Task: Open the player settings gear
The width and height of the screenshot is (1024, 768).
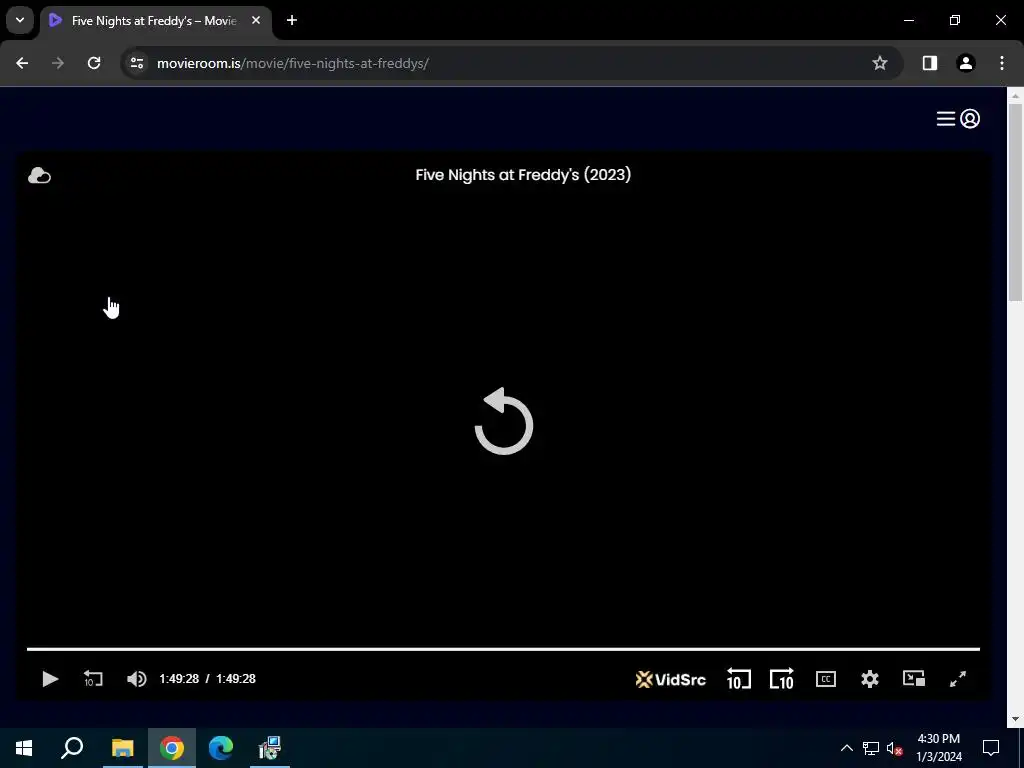Action: pyautogui.click(x=870, y=679)
